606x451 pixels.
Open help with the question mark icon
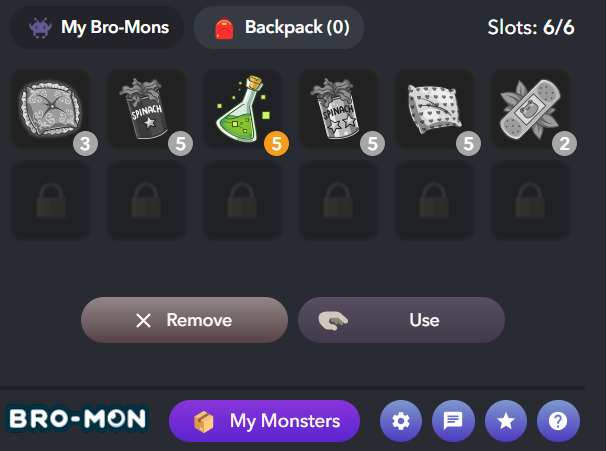click(558, 421)
